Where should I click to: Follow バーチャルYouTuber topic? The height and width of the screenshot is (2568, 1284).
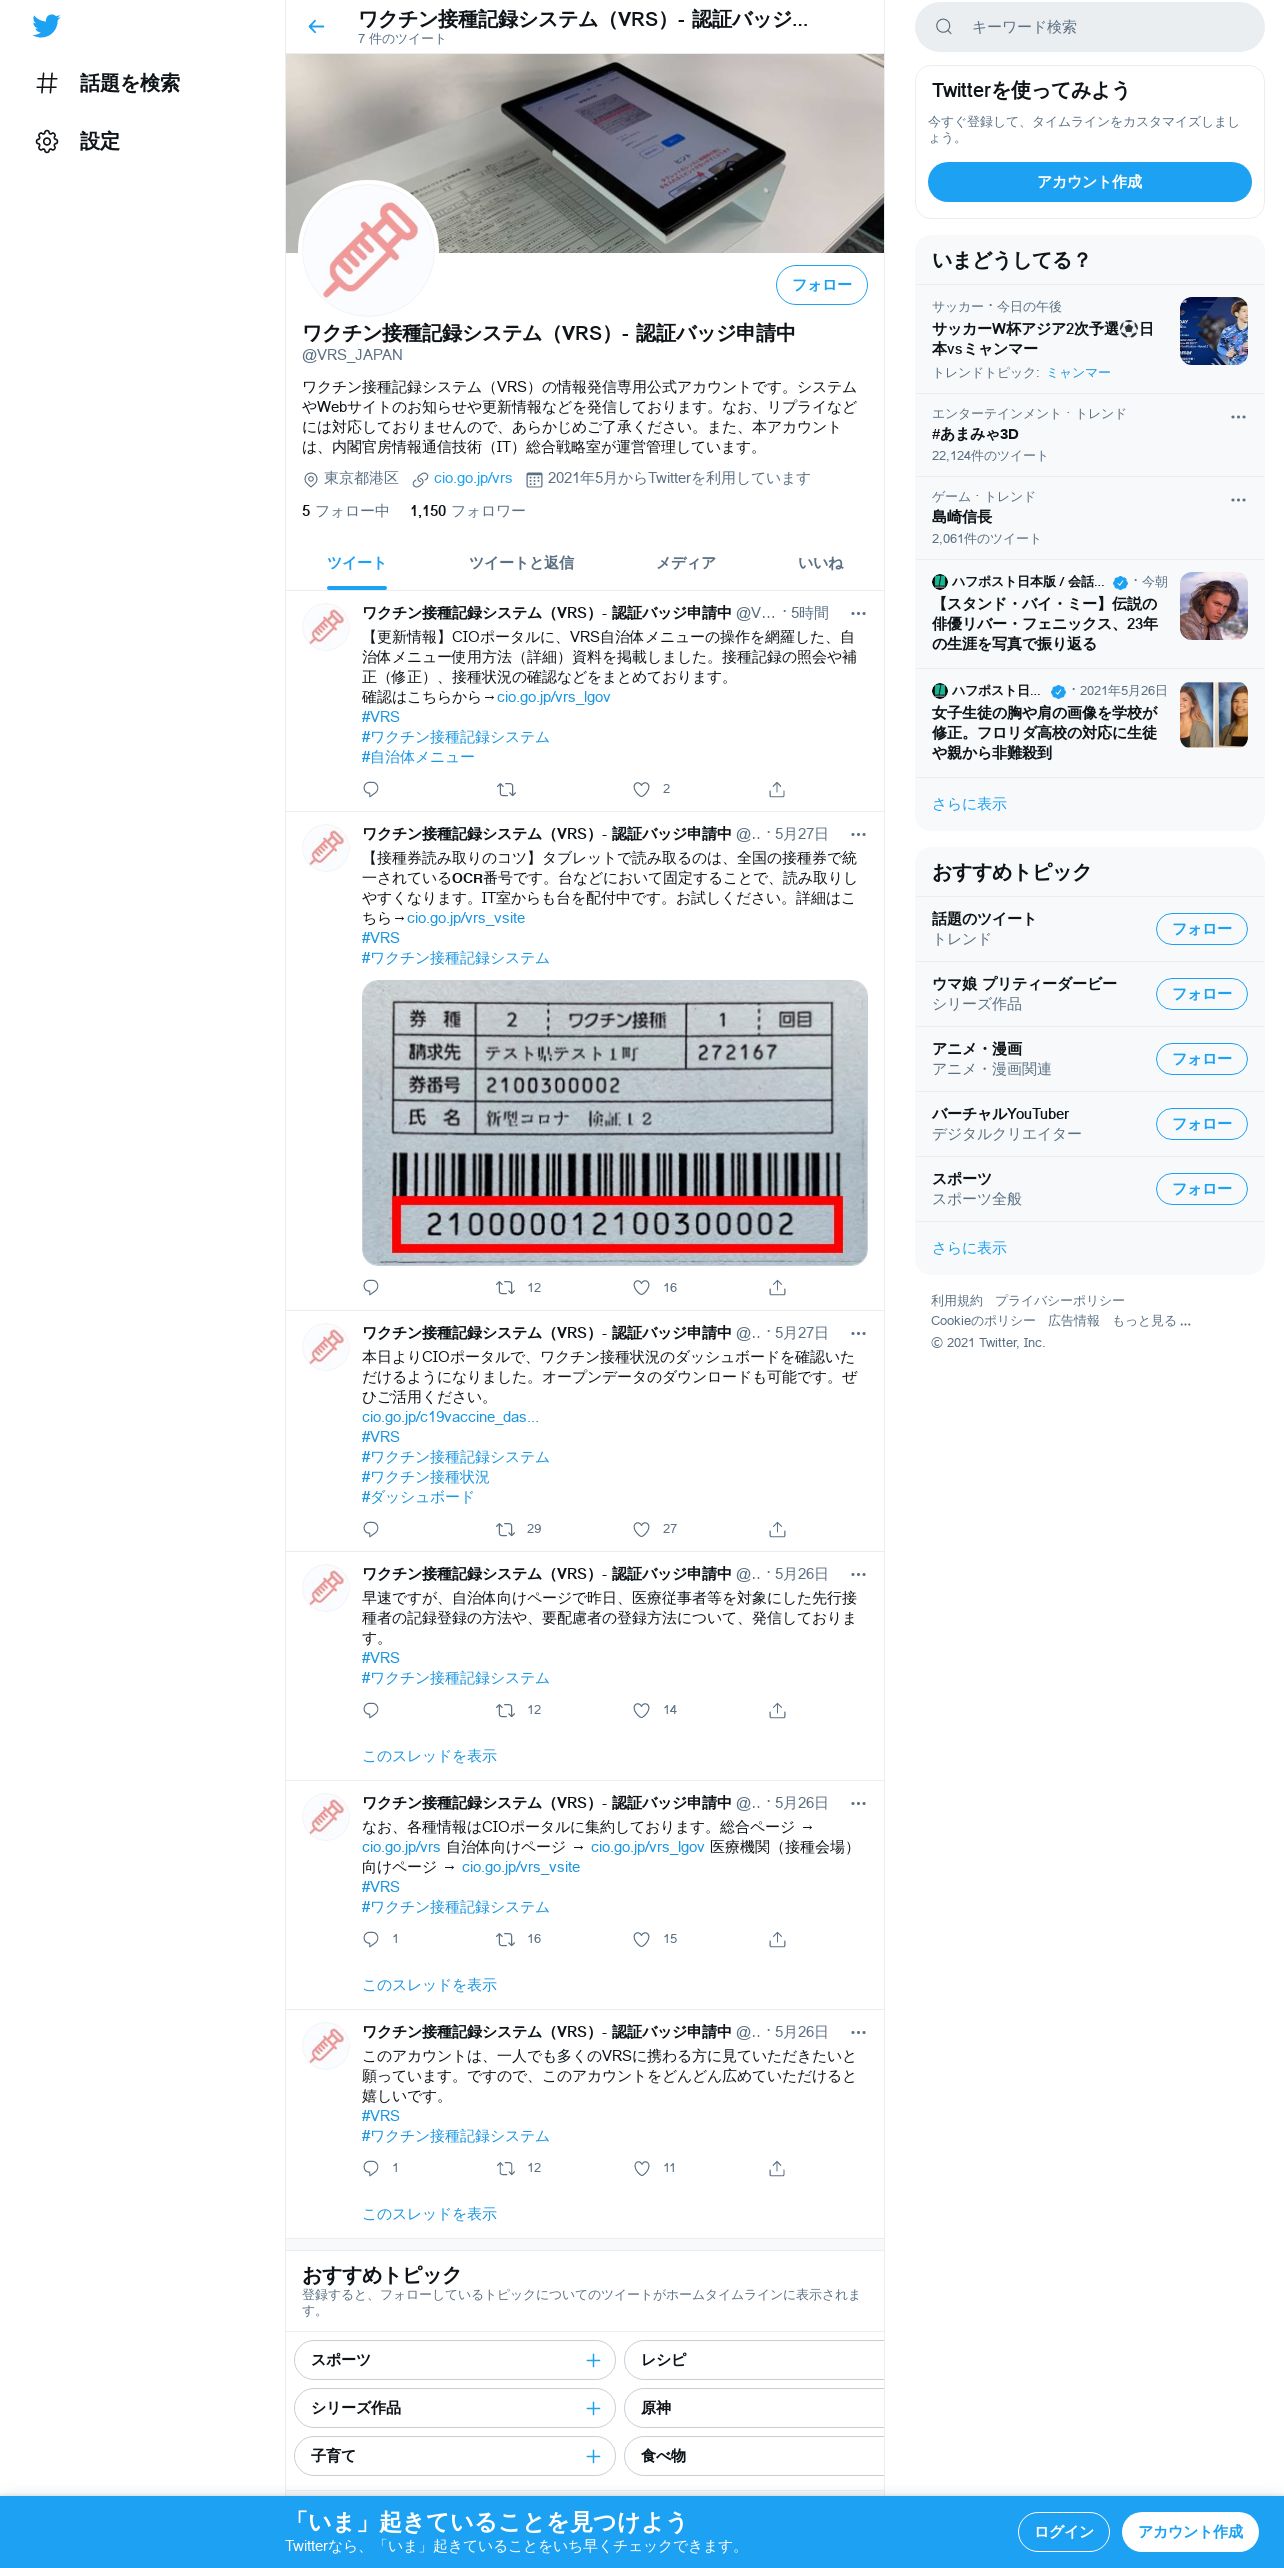pyautogui.click(x=1201, y=1124)
